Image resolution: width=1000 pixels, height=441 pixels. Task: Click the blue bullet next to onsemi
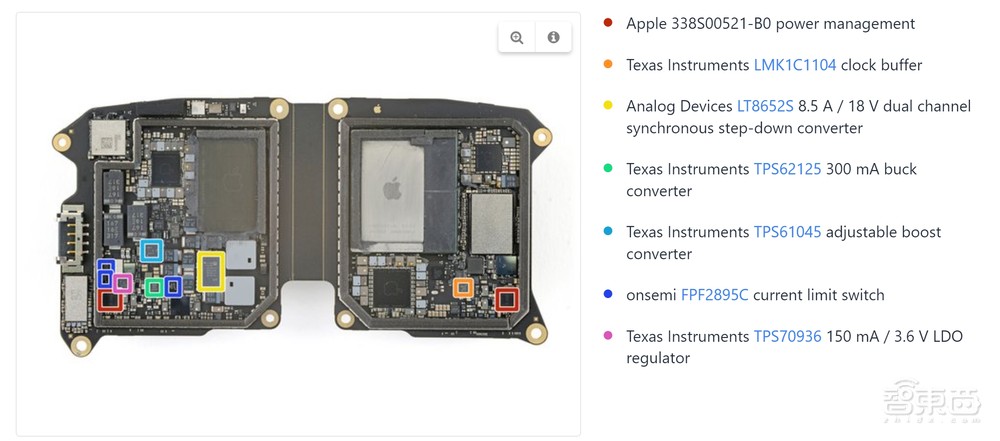[608, 294]
